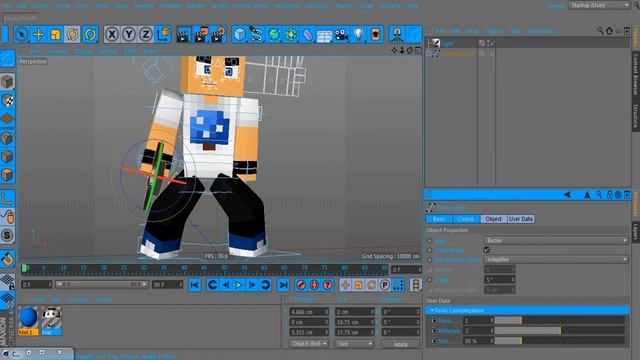Open the spline pen tool
This screenshot has width=640, height=360.
(257, 34)
